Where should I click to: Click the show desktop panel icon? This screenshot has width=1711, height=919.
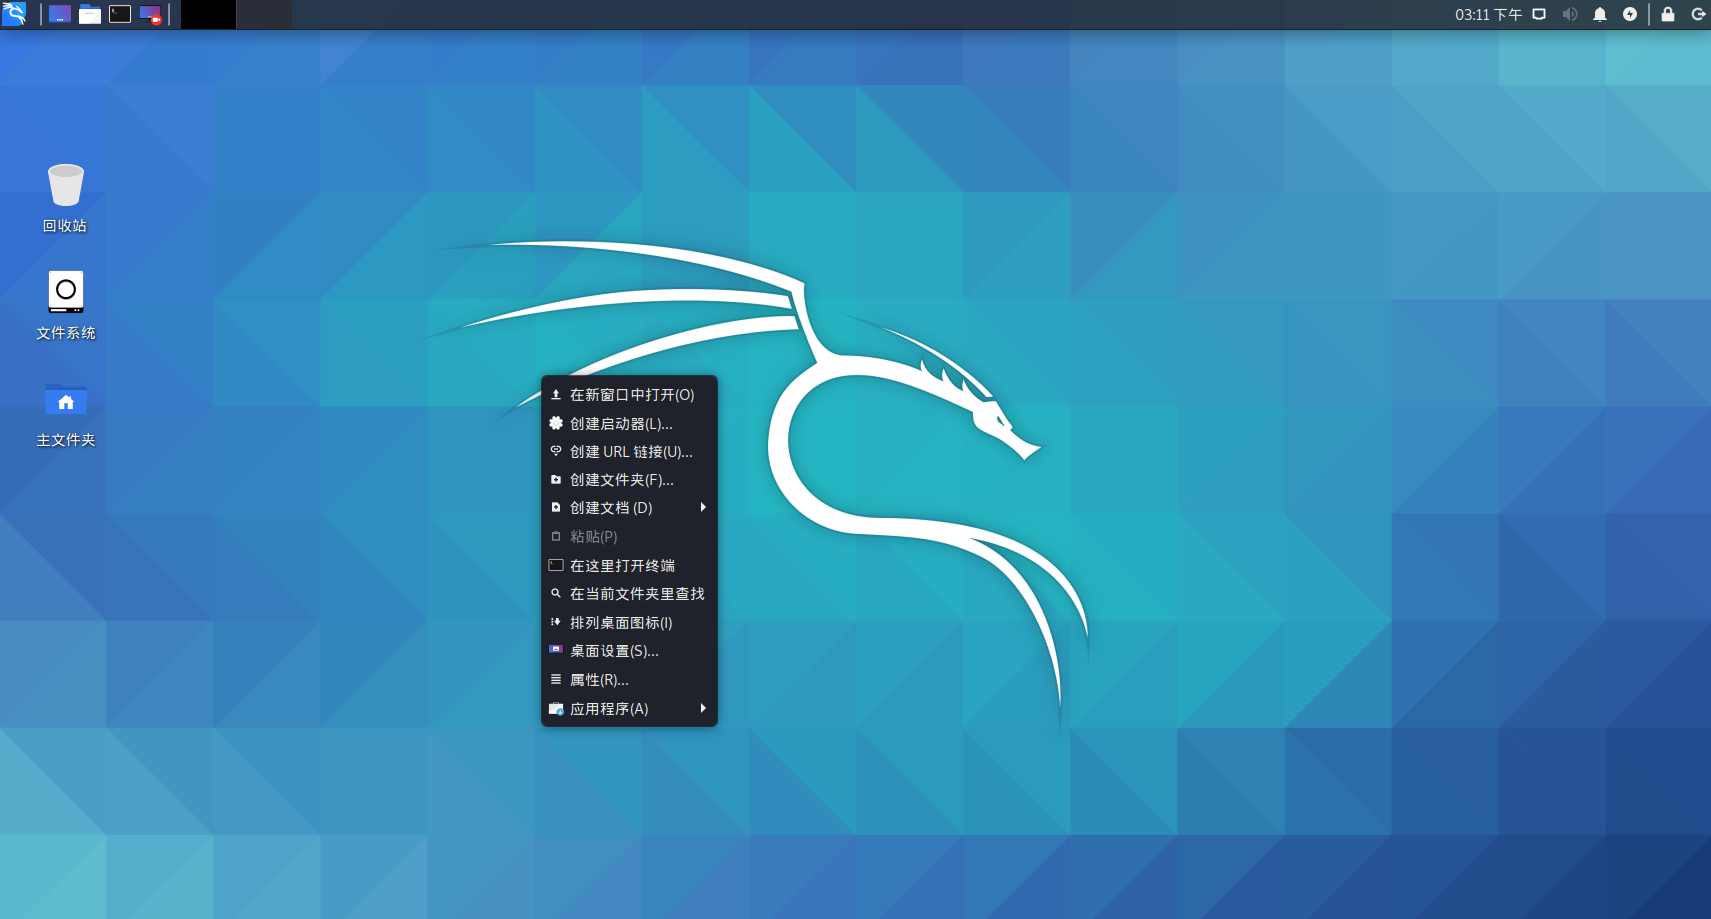point(60,14)
